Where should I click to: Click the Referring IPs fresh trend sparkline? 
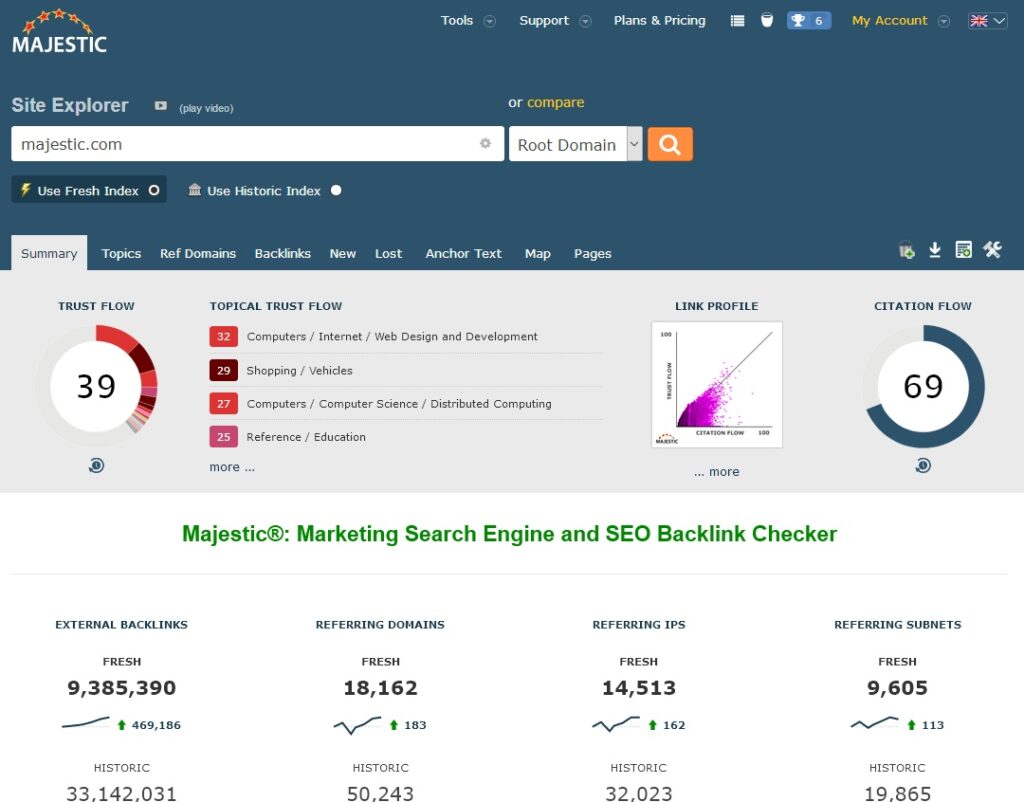pyautogui.click(x=616, y=724)
